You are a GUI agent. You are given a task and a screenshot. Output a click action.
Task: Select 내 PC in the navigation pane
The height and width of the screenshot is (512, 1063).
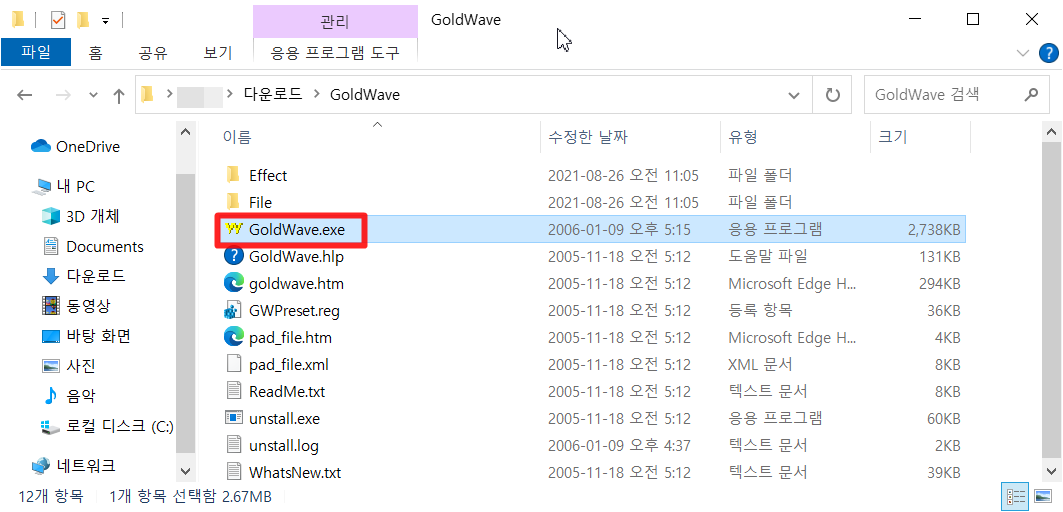(x=66, y=186)
